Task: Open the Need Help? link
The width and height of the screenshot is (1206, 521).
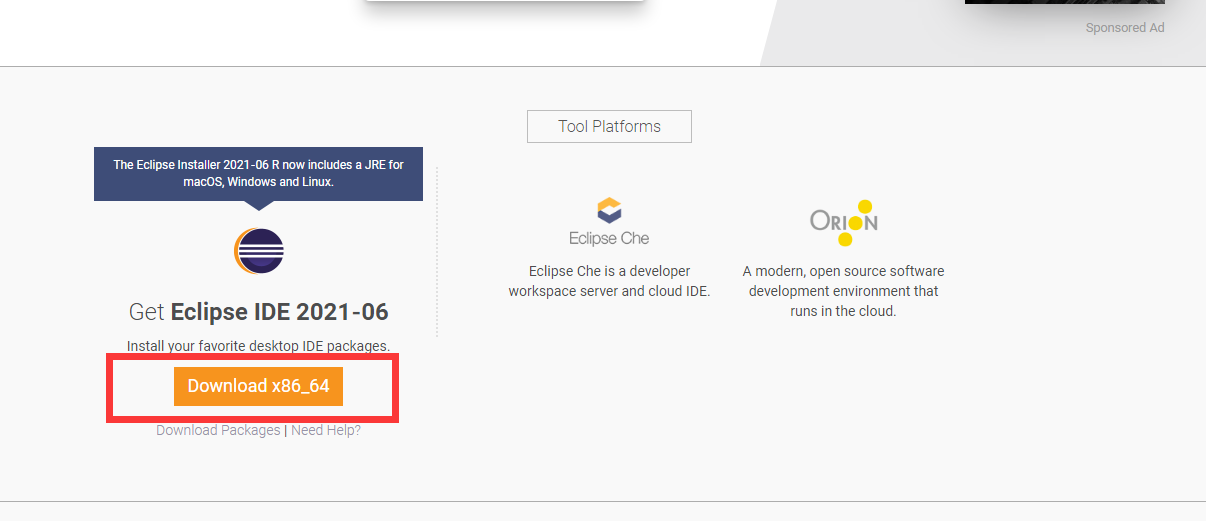Action: click(x=326, y=430)
